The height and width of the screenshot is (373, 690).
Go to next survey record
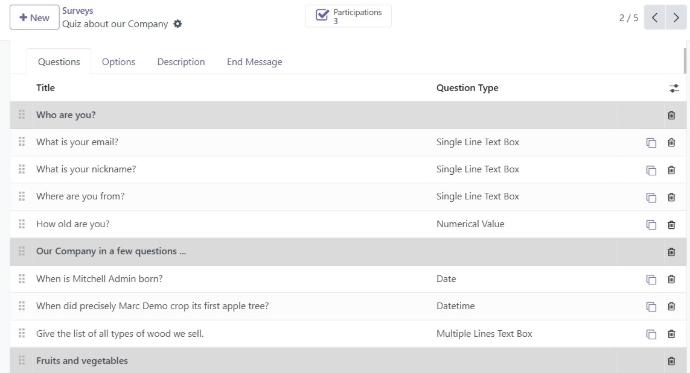[x=676, y=18]
